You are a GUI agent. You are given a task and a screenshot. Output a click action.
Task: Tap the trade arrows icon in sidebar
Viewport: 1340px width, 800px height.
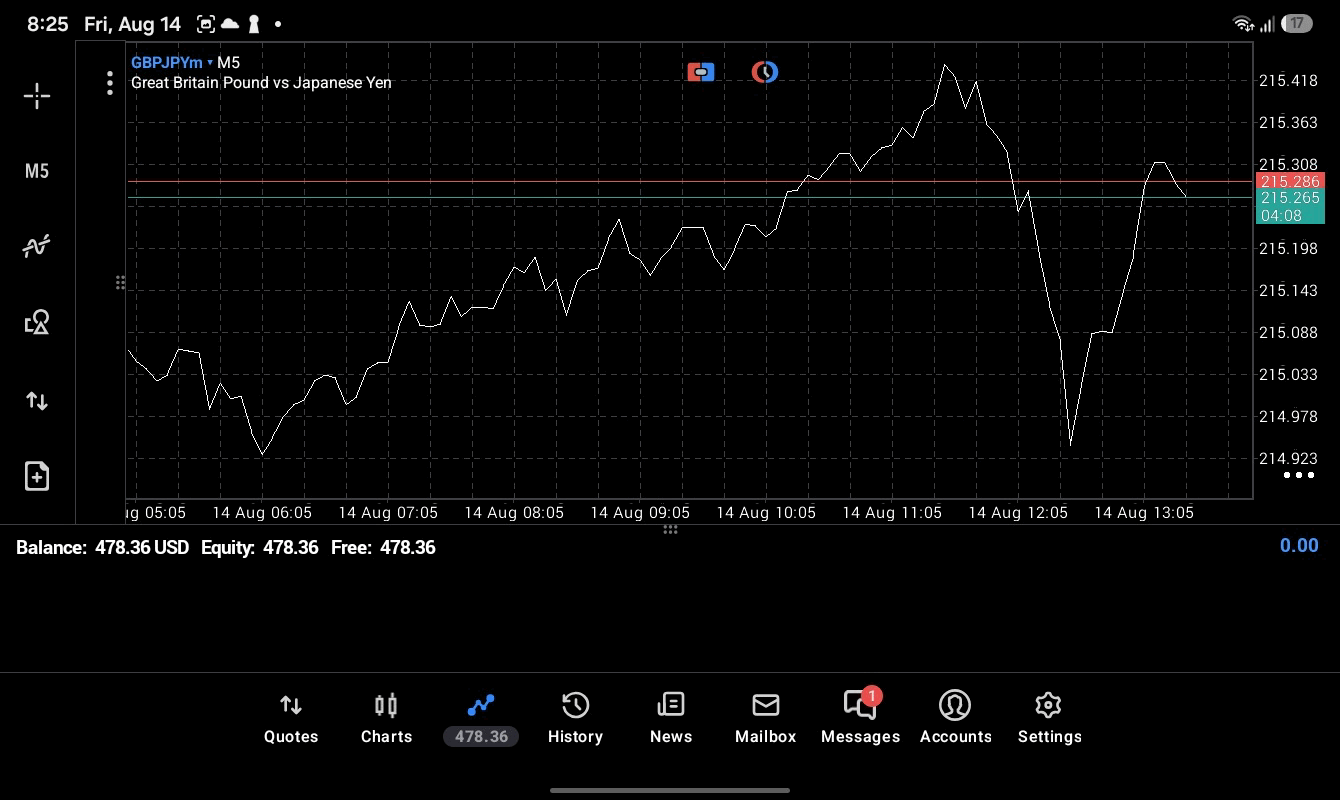click(37, 401)
